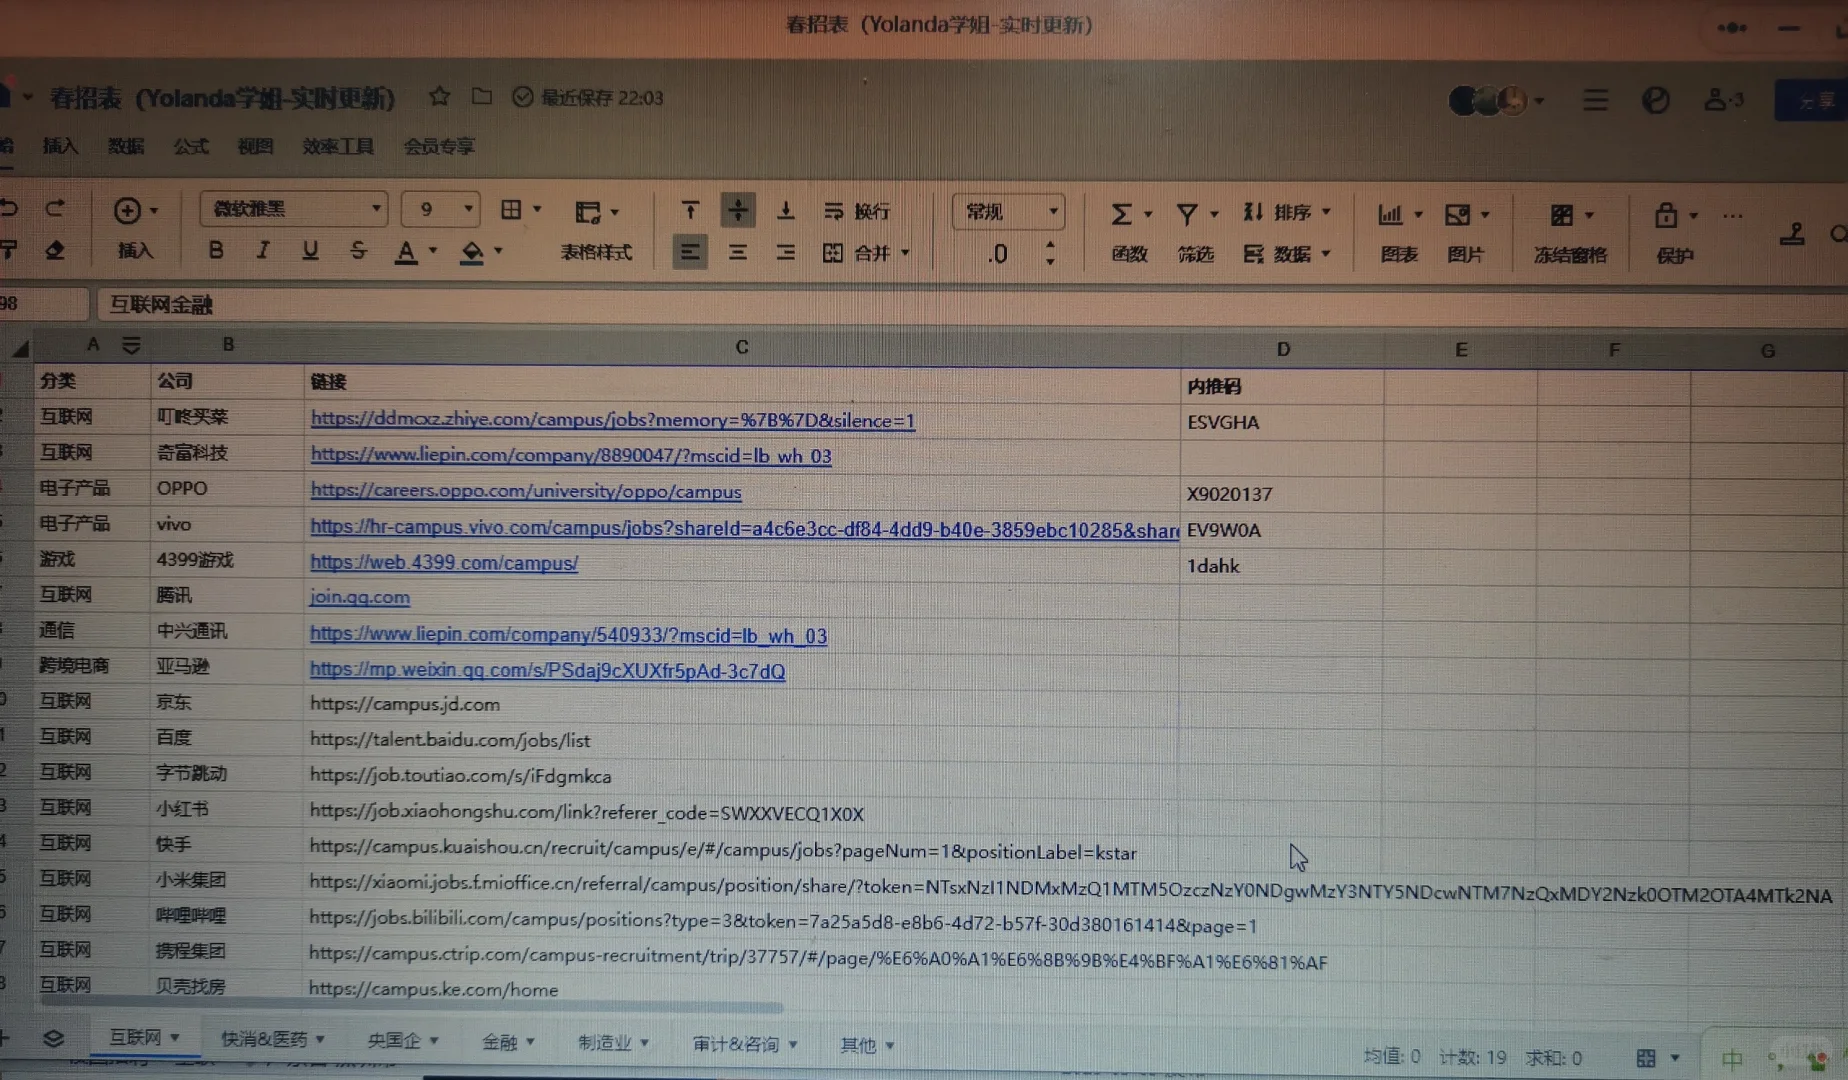Center text horizontally

738,253
